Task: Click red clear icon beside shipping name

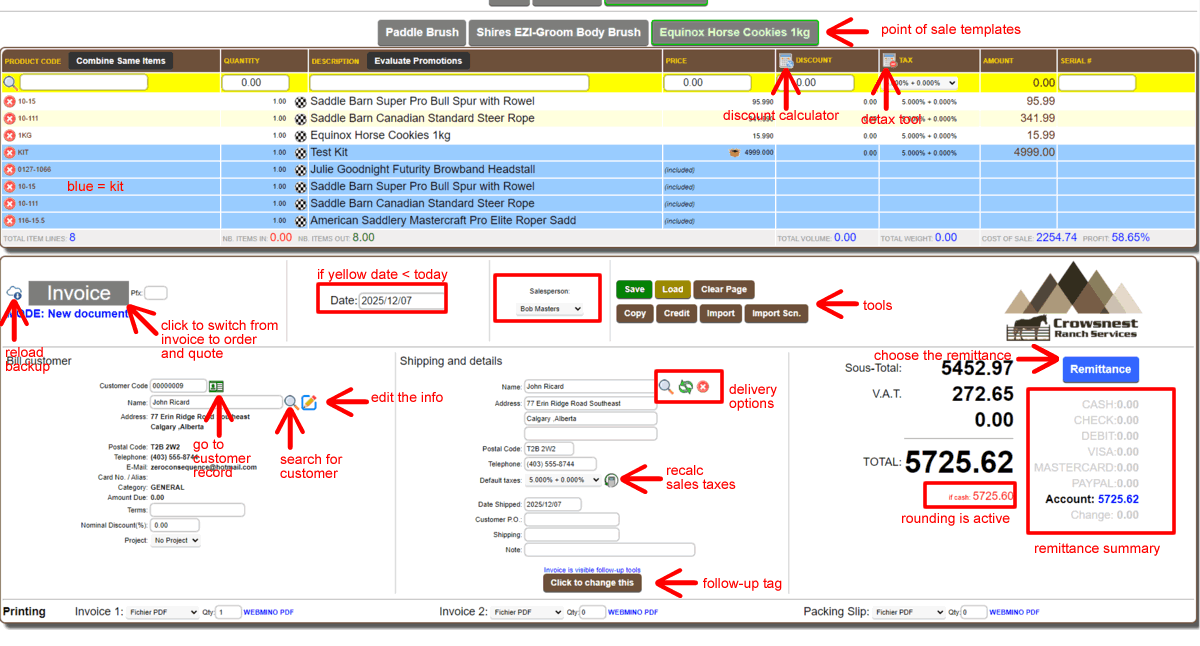Action: click(703, 386)
